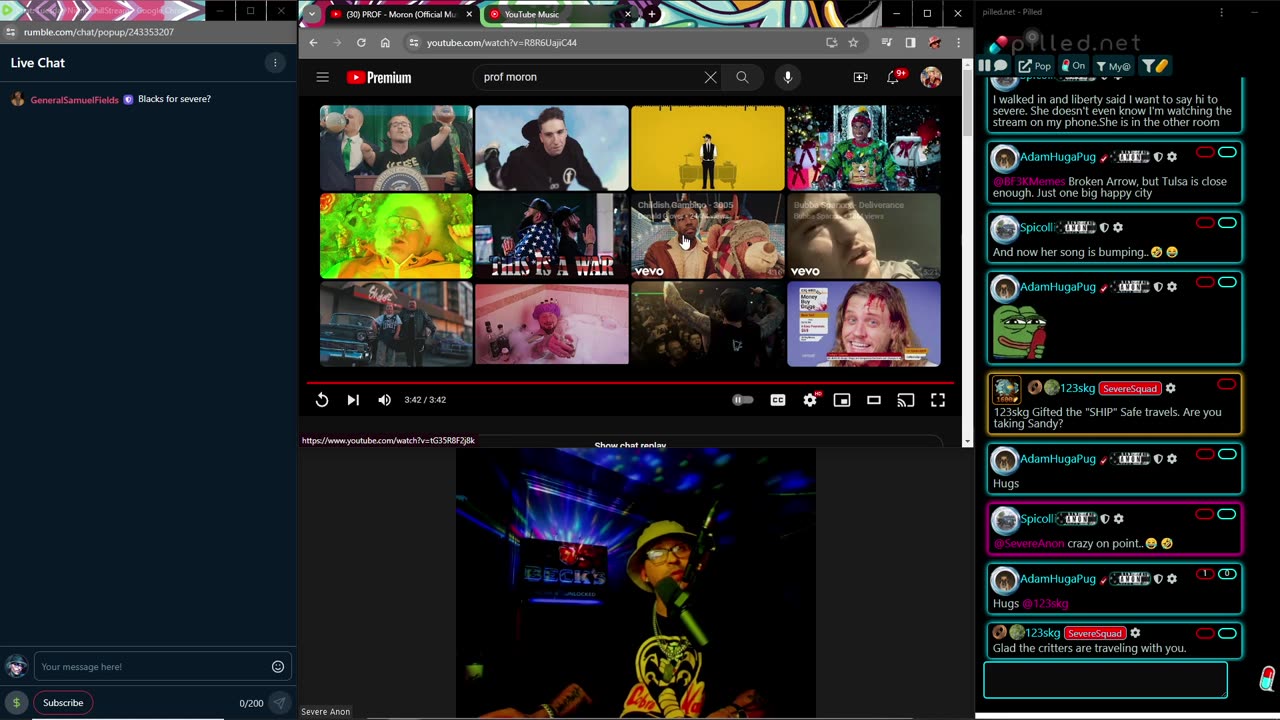This screenshot has height=720, width=1280.
Task: Open Rumble rant dollar button
Action: 16,703
